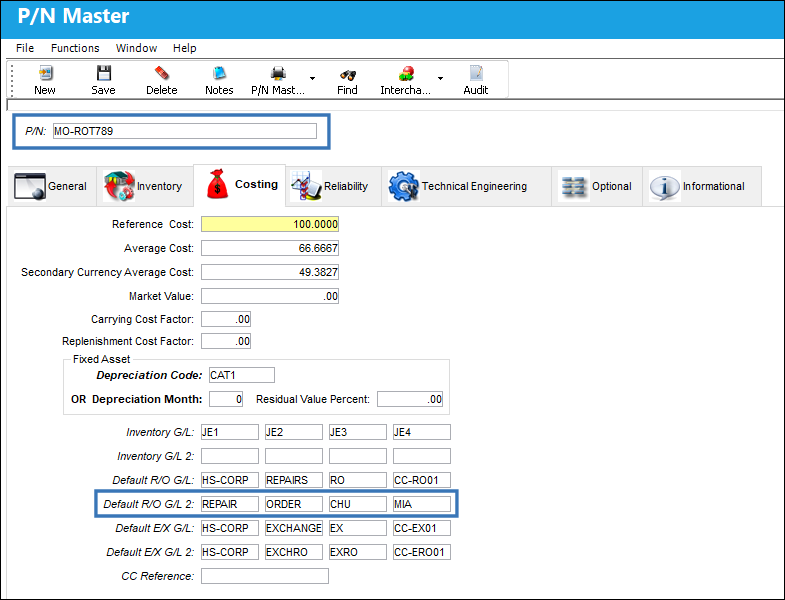Open the Technical Engineering tab
The image size is (785, 600).
pos(467,186)
